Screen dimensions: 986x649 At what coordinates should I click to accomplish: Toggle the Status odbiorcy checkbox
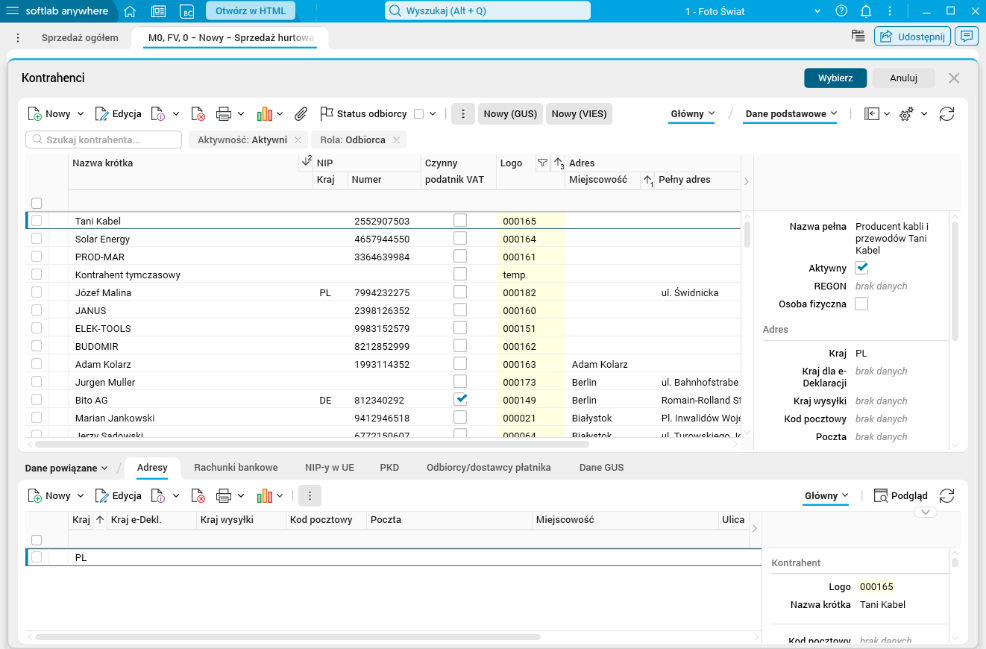click(x=419, y=114)
